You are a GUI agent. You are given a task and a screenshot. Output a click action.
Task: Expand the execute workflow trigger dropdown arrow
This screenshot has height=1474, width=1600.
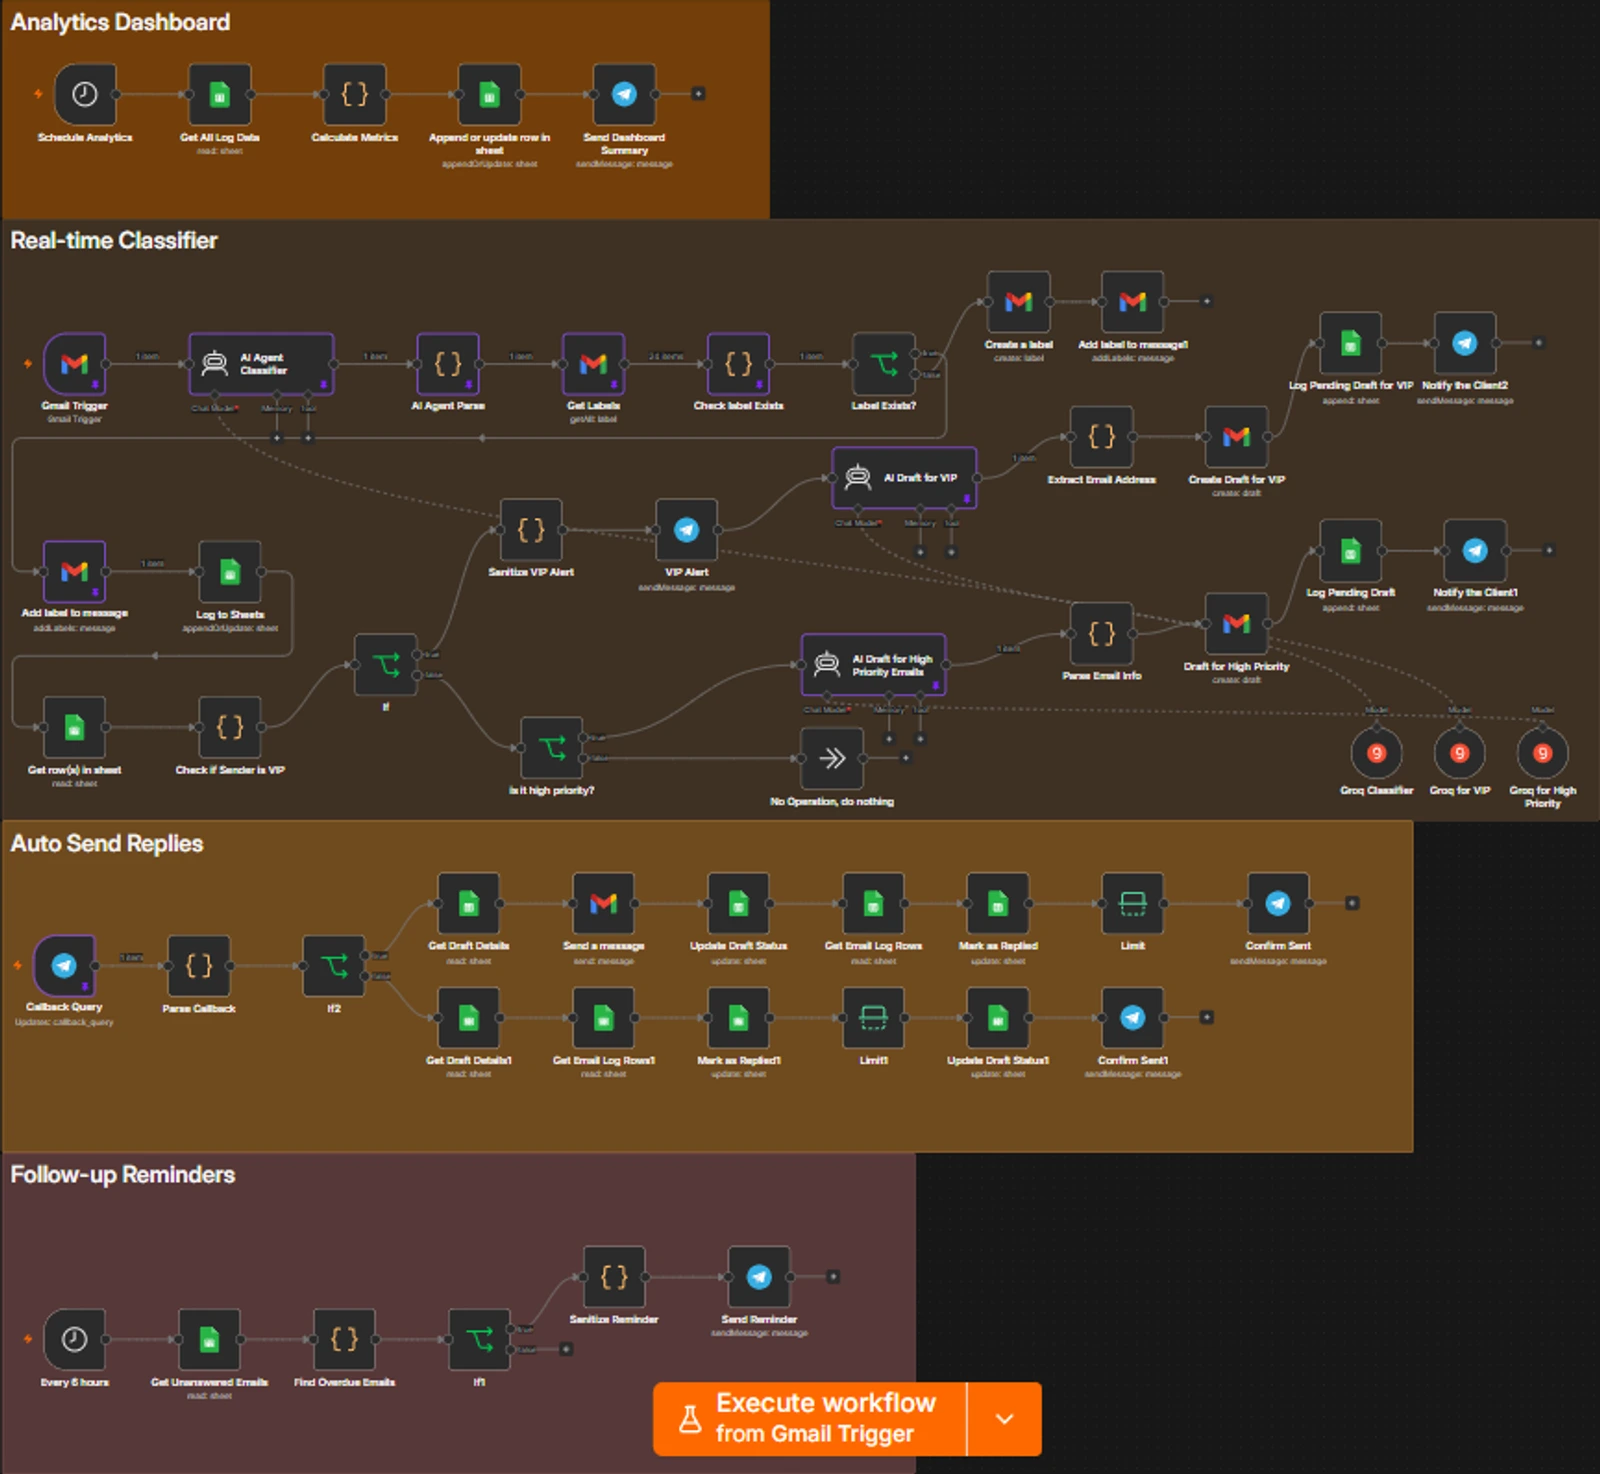coord(1004,1418)
